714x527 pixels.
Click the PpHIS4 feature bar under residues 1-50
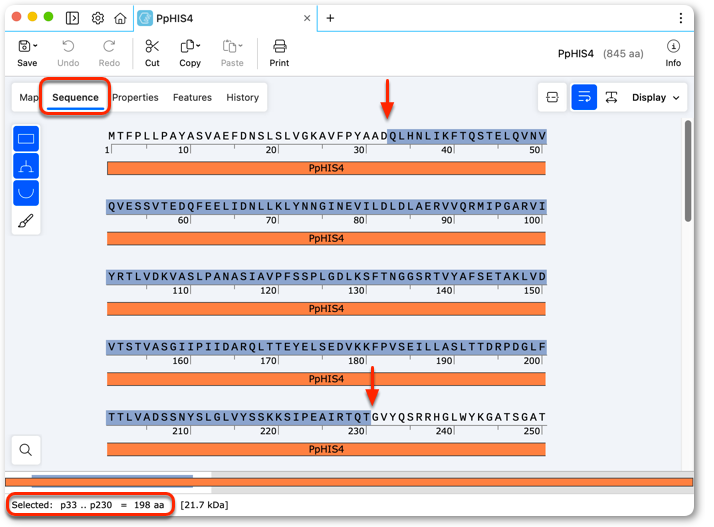tap(326, 168)
